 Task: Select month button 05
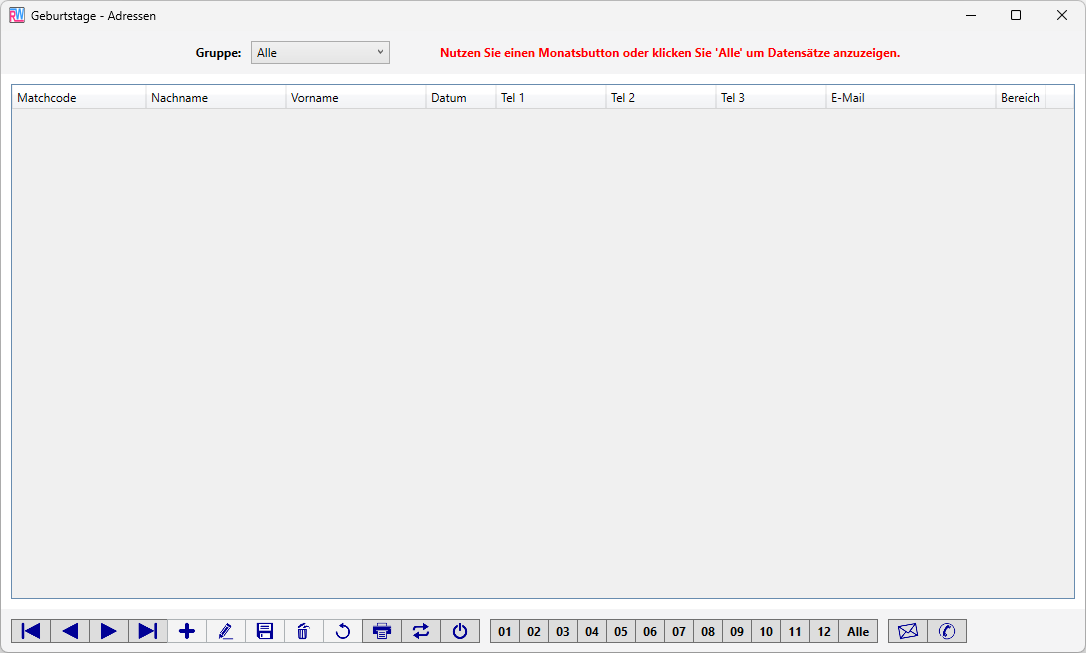[x=621, y=631]
